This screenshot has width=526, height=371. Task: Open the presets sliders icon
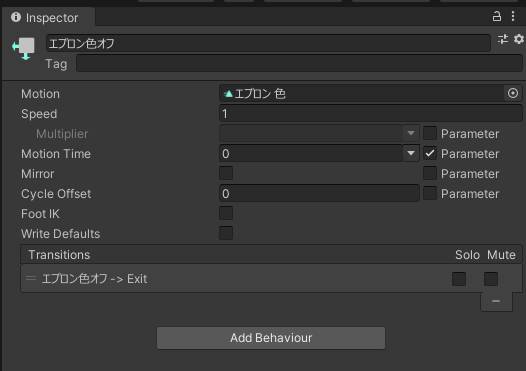pyautogui.click(x=503, y=39)
